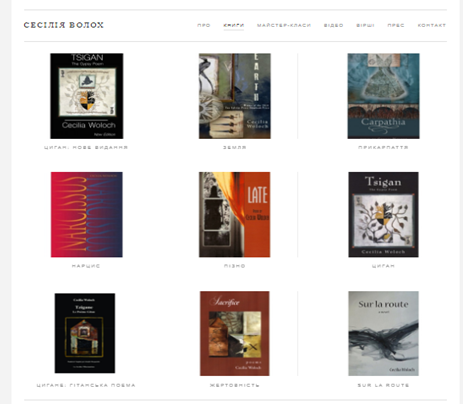The width and height of the screenshot is (463, 404).
Task: Open the Sur la route book cover
Action: point(383,333)
